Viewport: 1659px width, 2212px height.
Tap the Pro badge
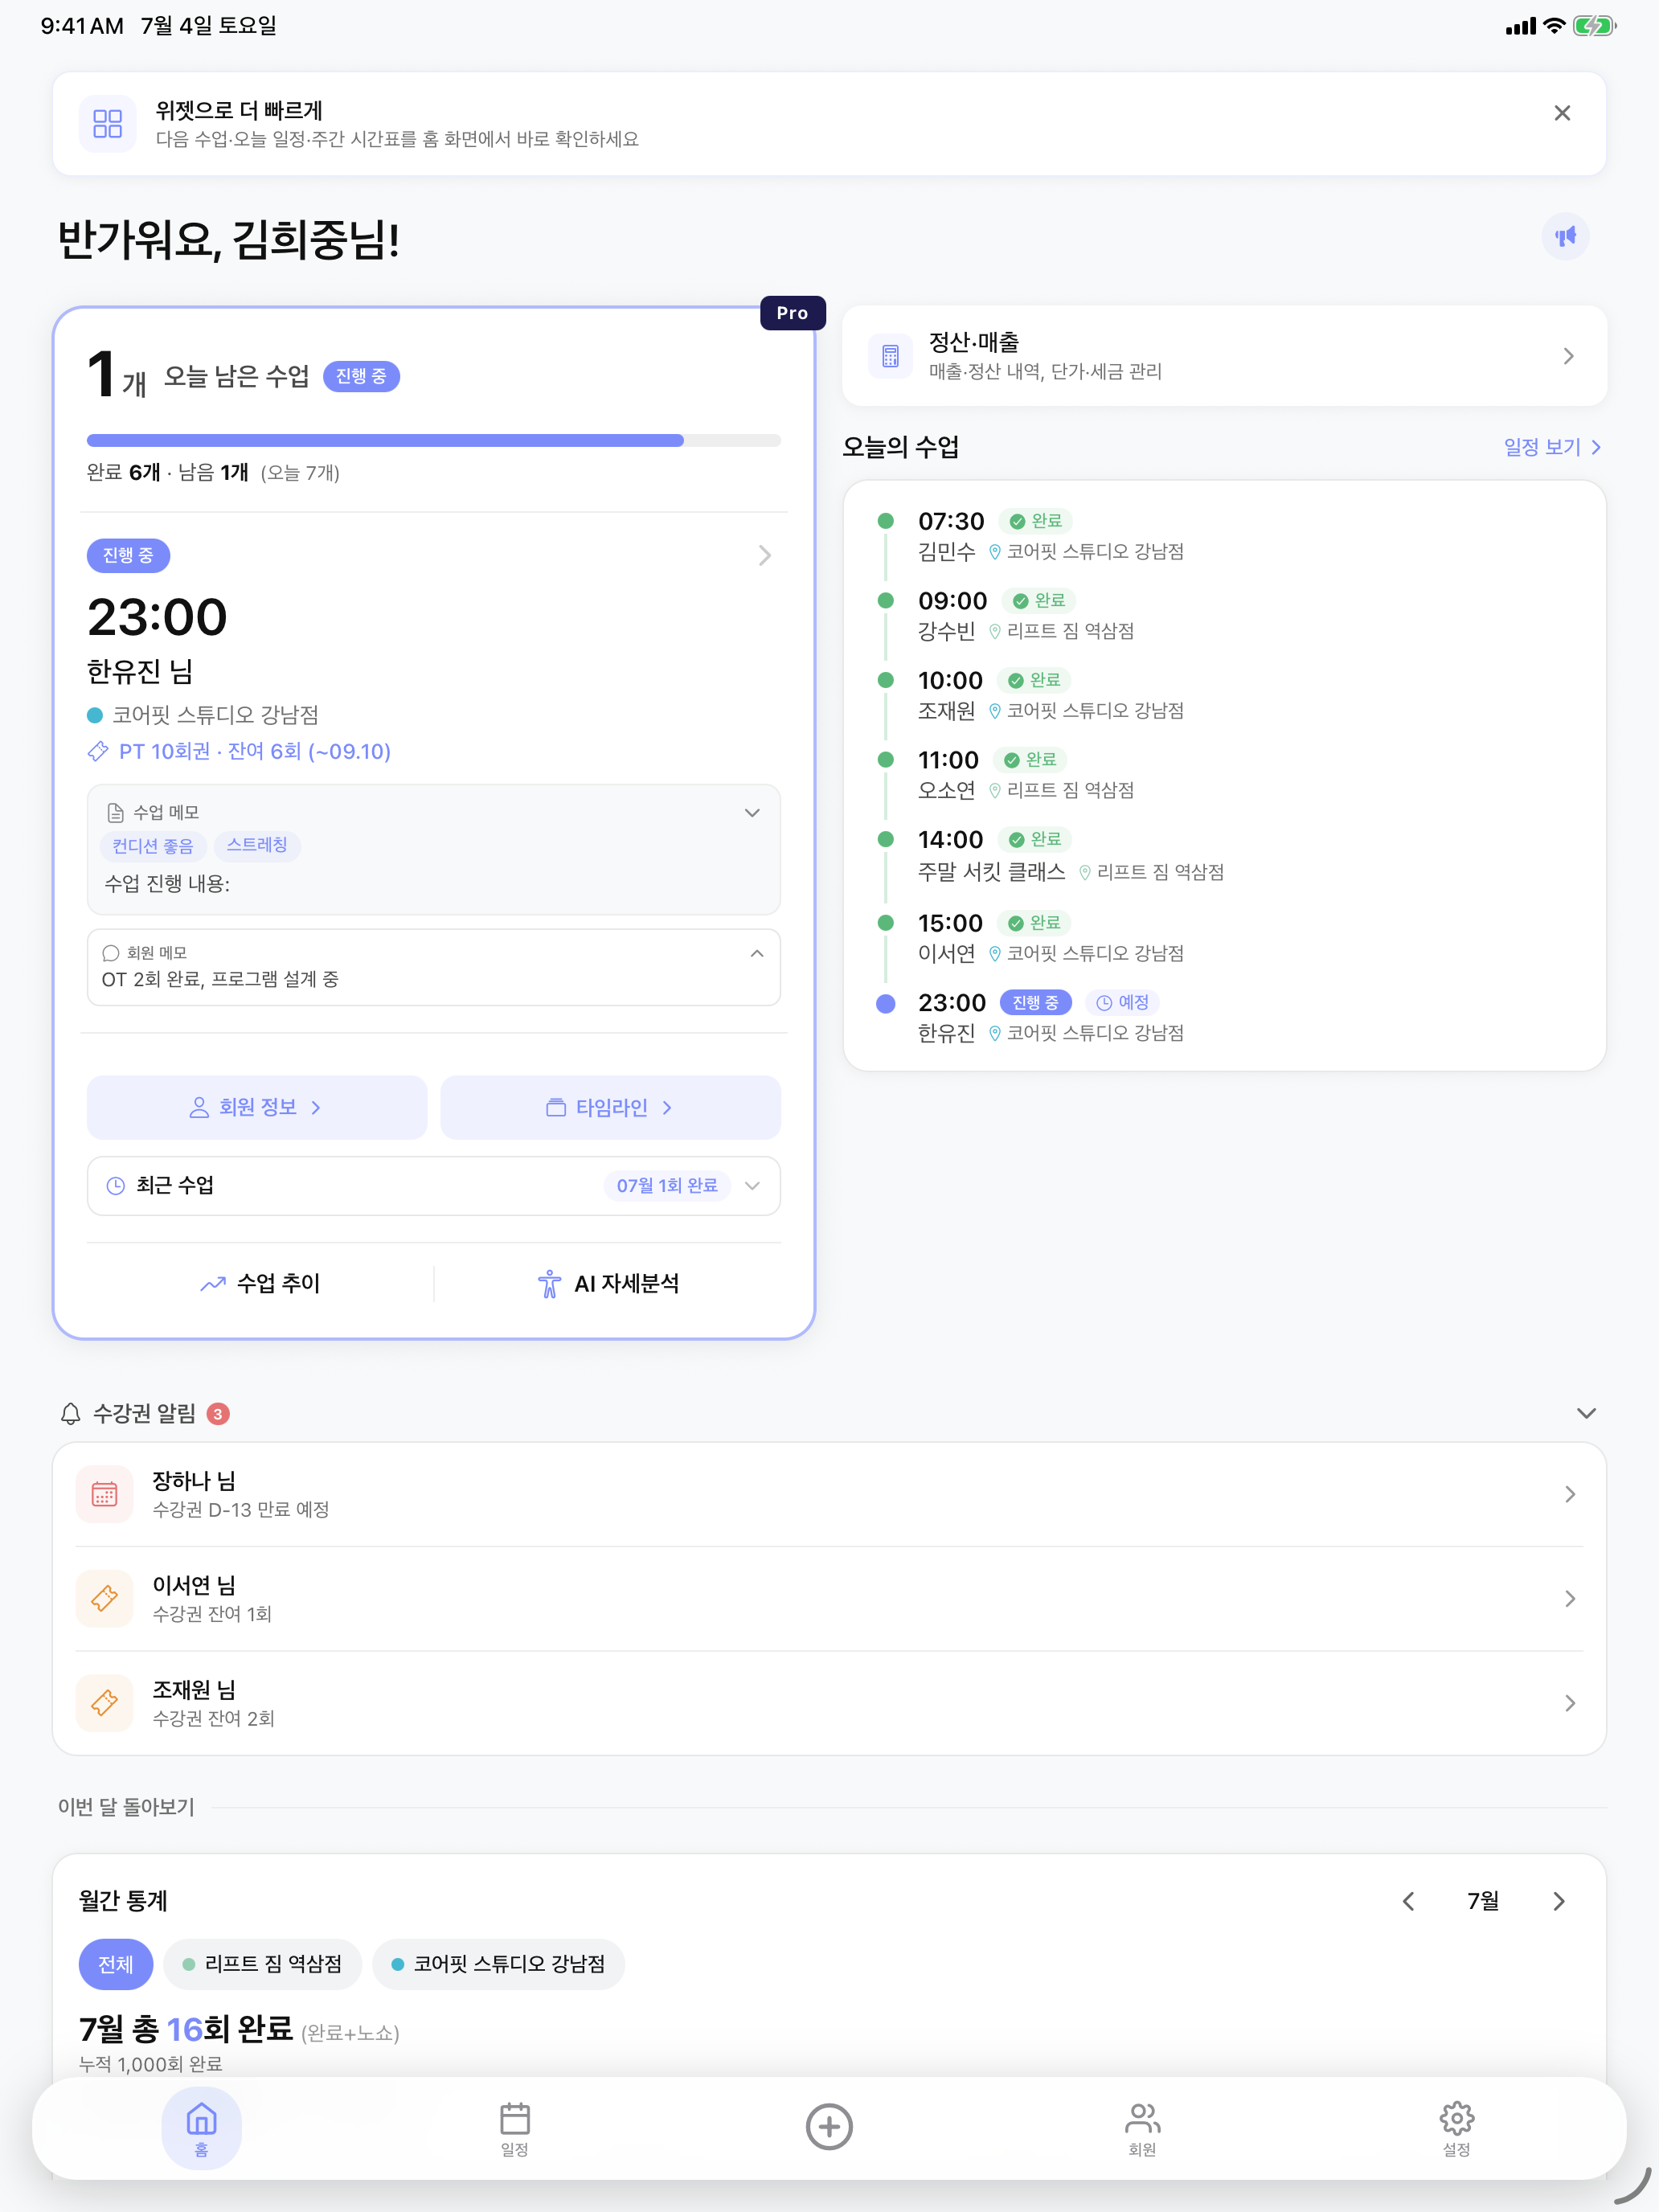(x=792, y=313)
